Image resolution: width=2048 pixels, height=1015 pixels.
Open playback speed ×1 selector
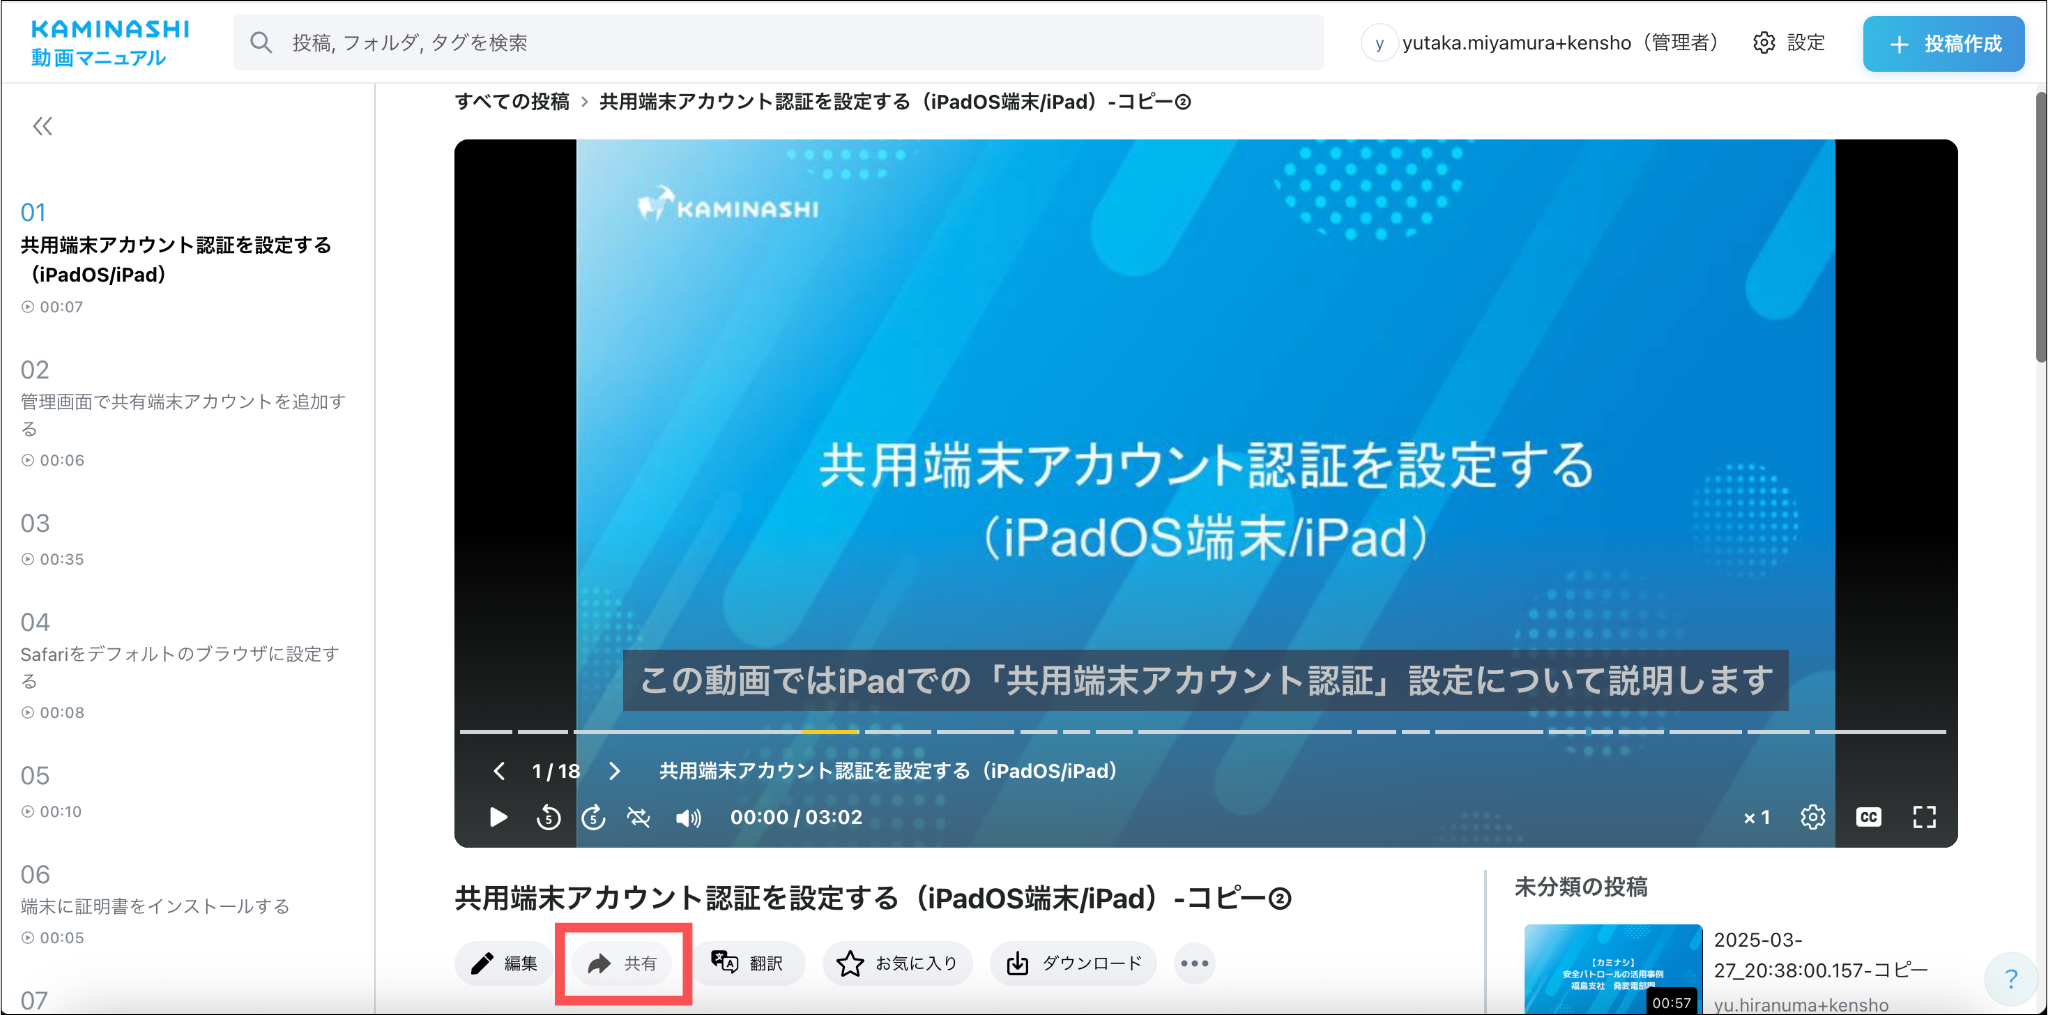coord(1757,818)
